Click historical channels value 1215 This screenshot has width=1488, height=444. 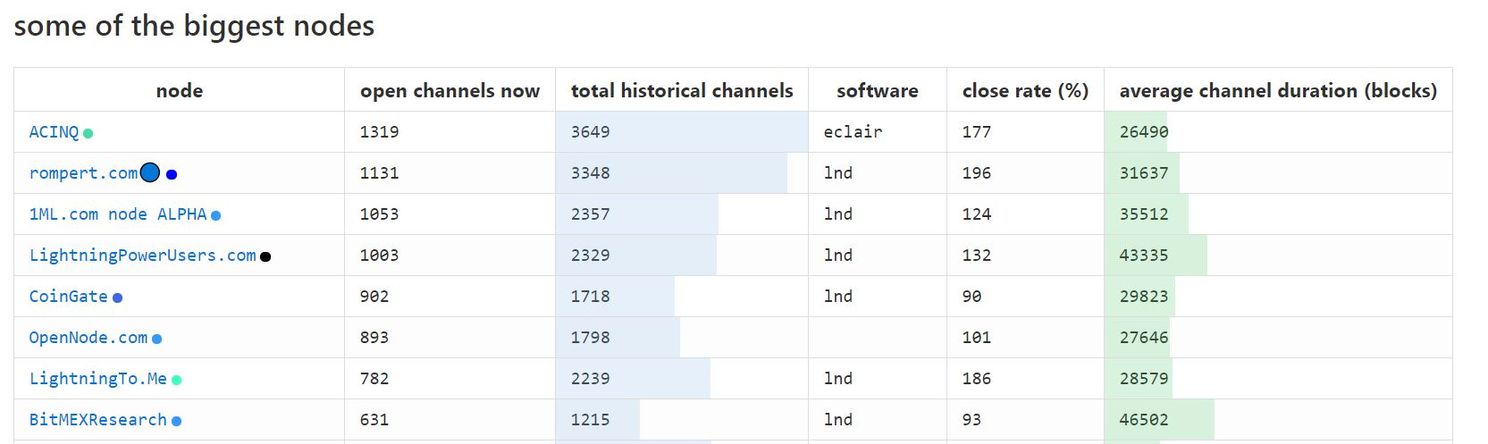coord(590,419)
